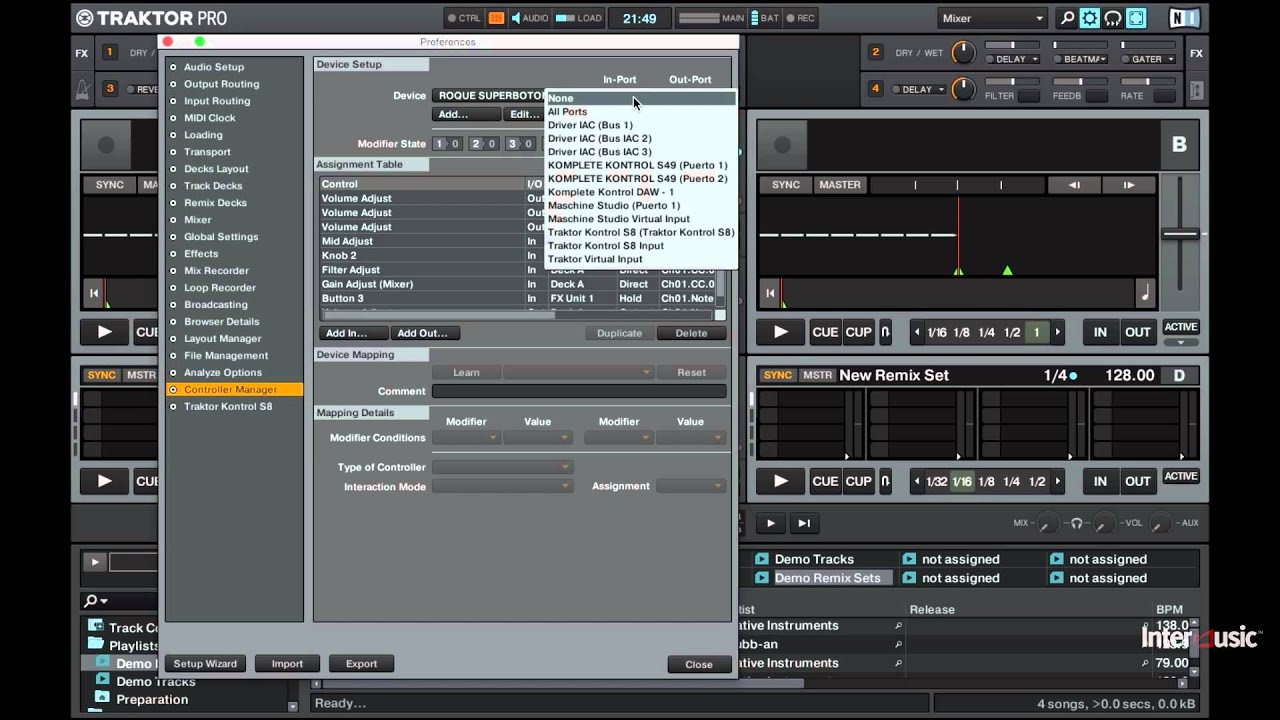Click Deck D flux icon next to CUP

pyautogui.click(x=885, y=481)
